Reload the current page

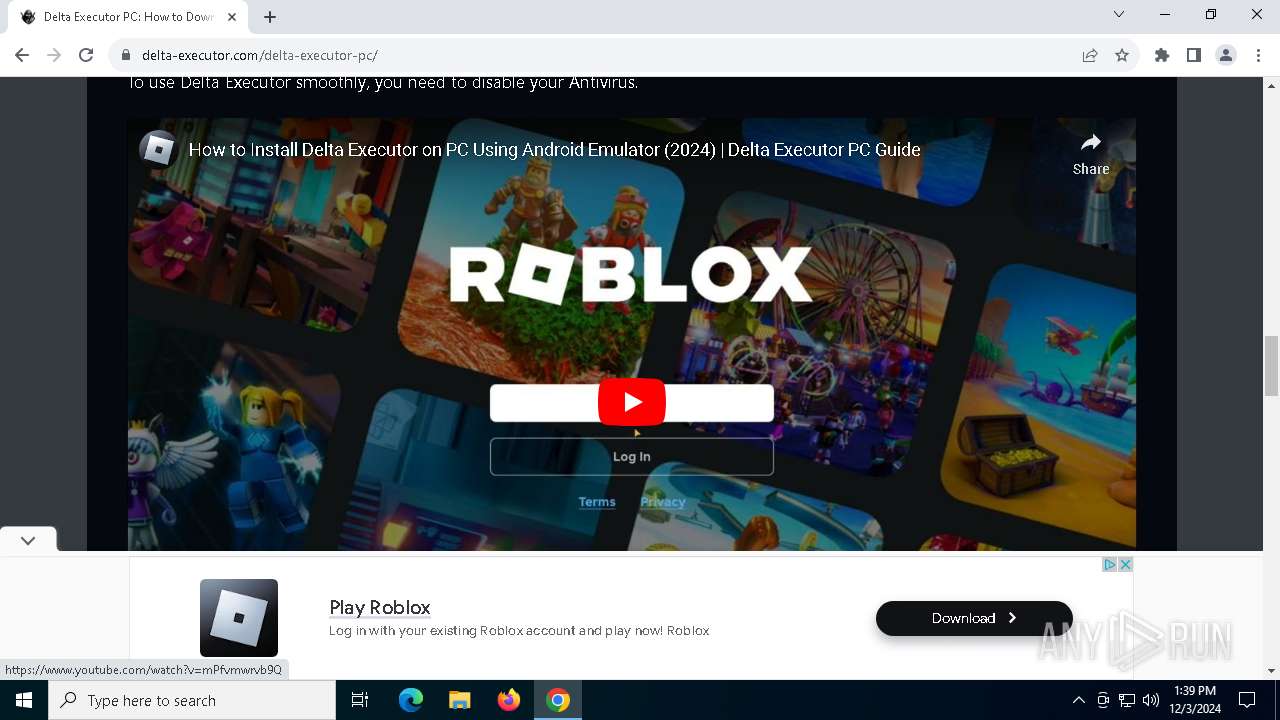pos(86,55)
